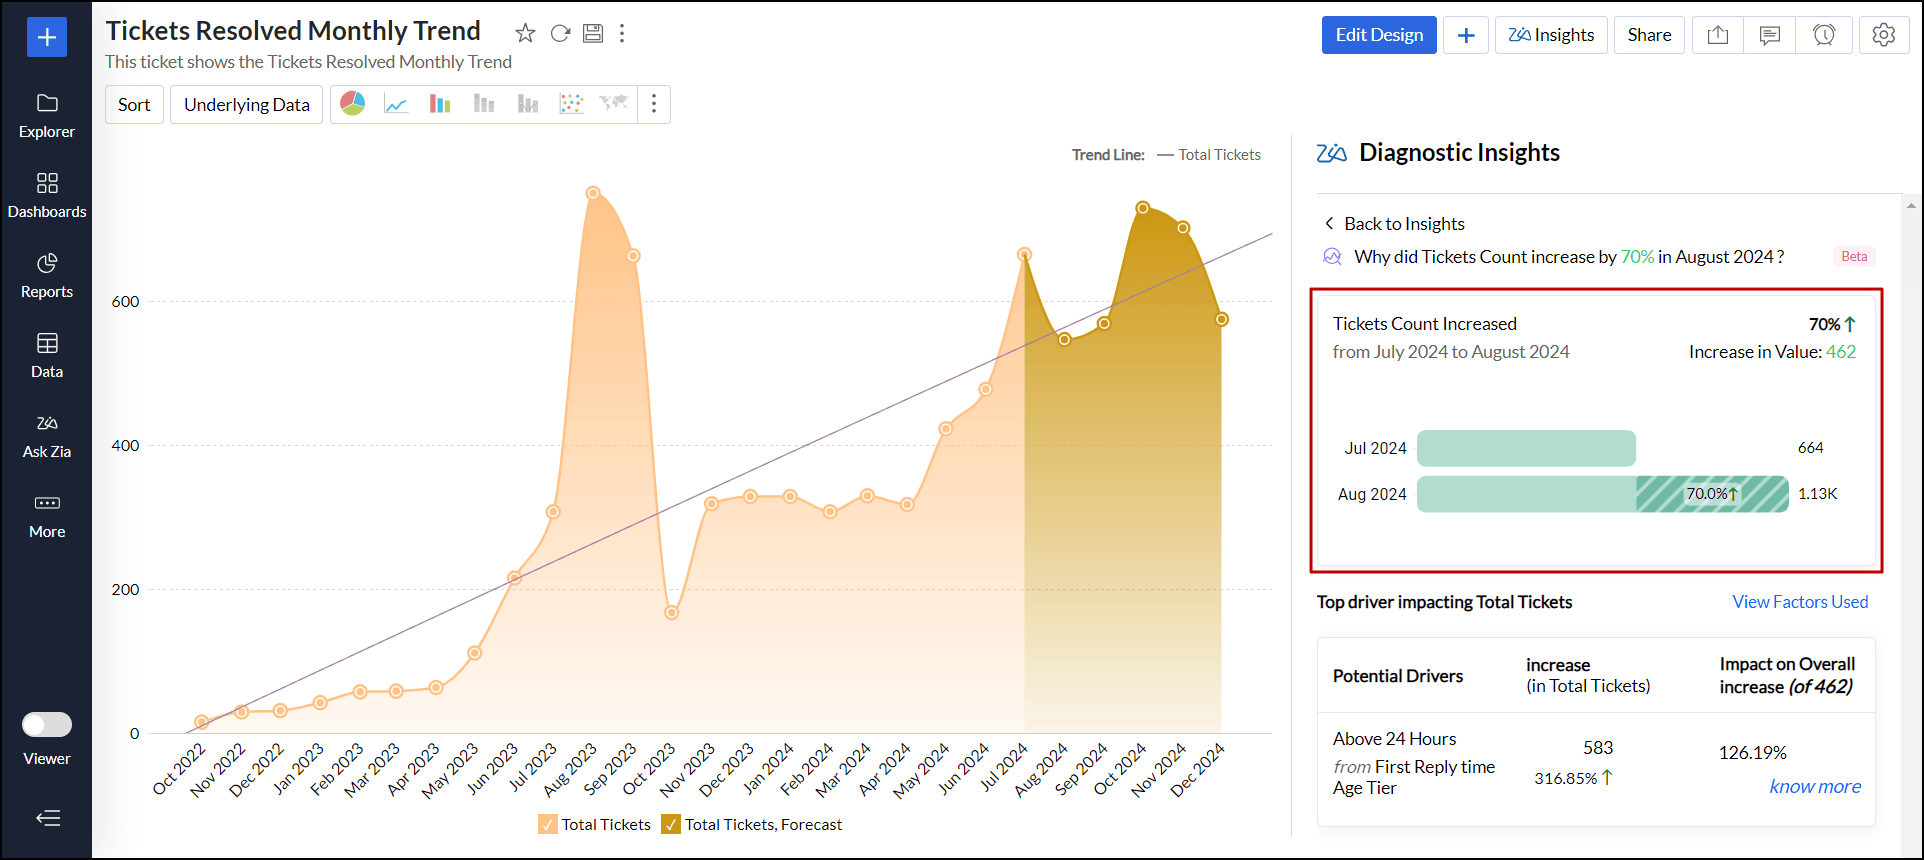This screenshot has width=1924, height=860.
Task: Open Dashboards in the left sidebar
Action: (47, 195)
